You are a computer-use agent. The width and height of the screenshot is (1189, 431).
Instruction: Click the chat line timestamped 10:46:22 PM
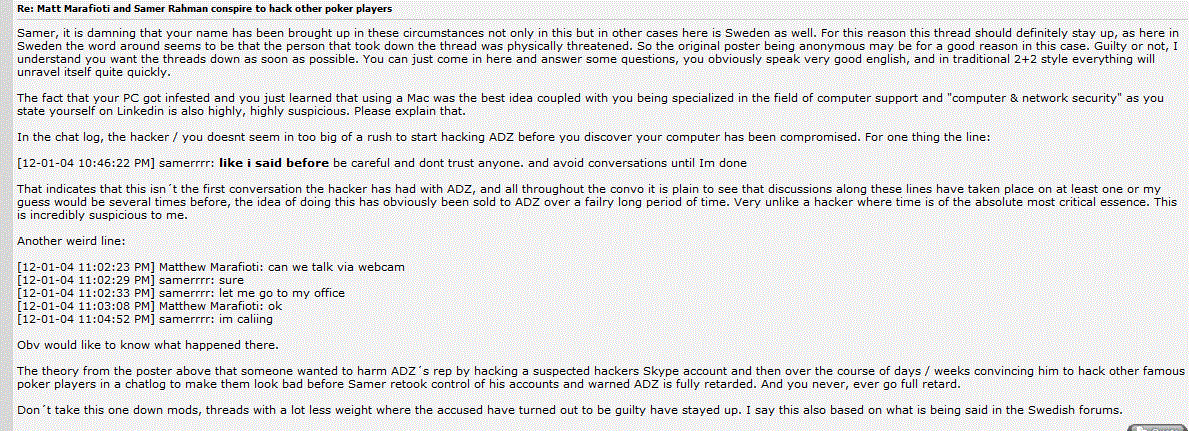click(382, 162)
